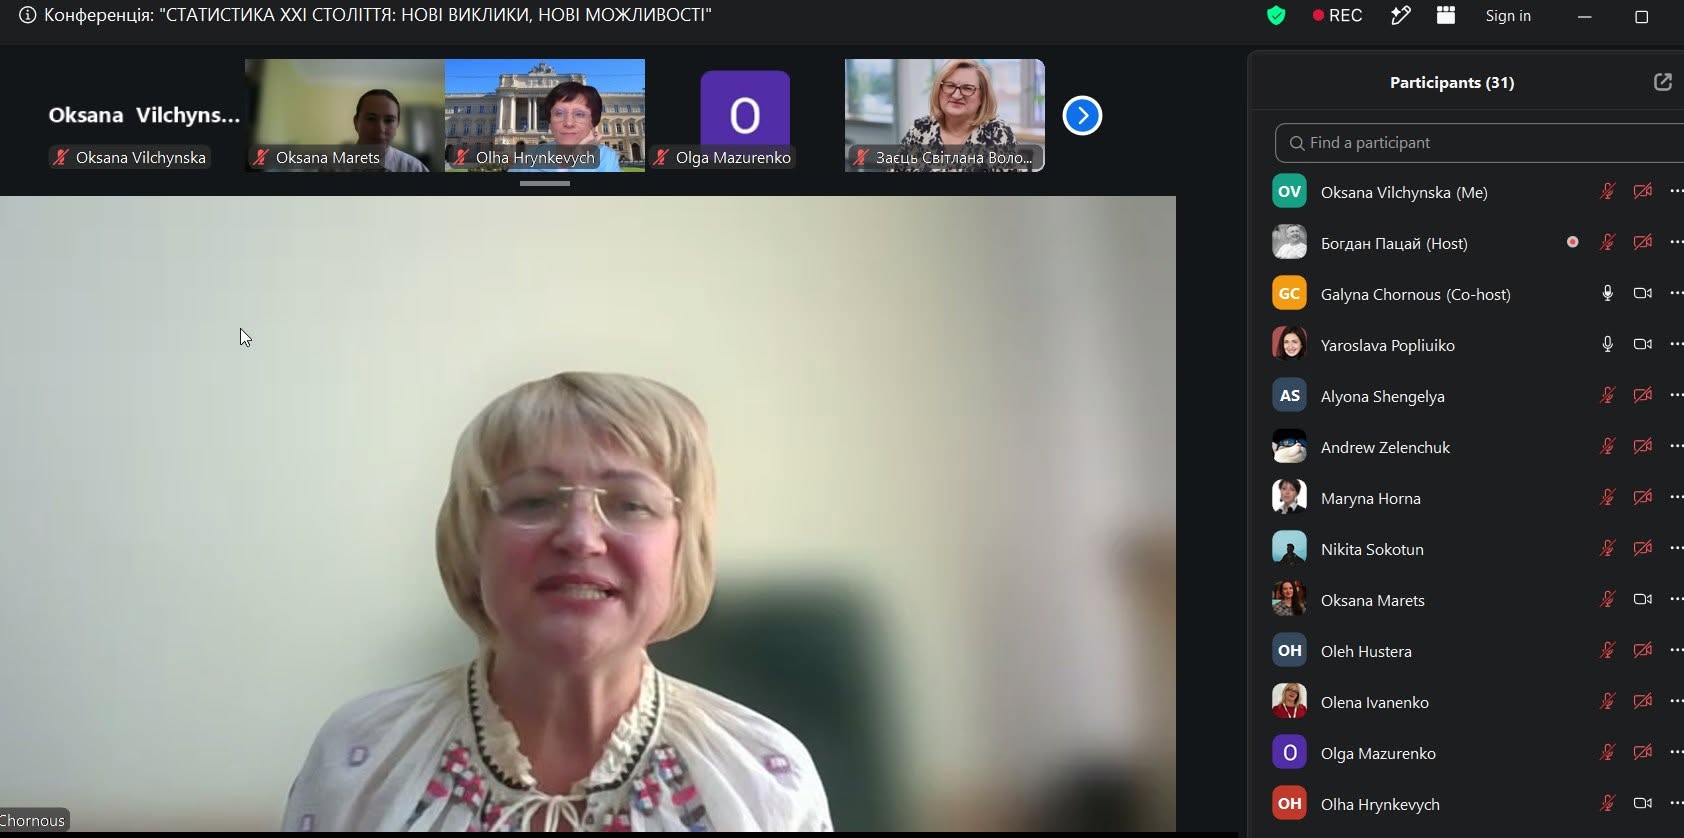Open the view layout grid icon

(1446, 15)
